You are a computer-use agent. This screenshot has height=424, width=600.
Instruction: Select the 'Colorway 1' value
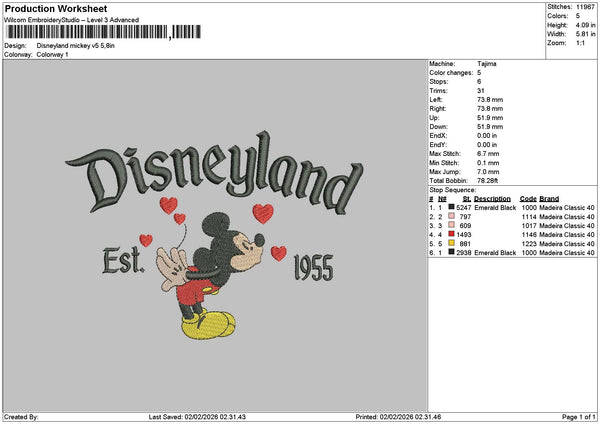coord(52,55)
